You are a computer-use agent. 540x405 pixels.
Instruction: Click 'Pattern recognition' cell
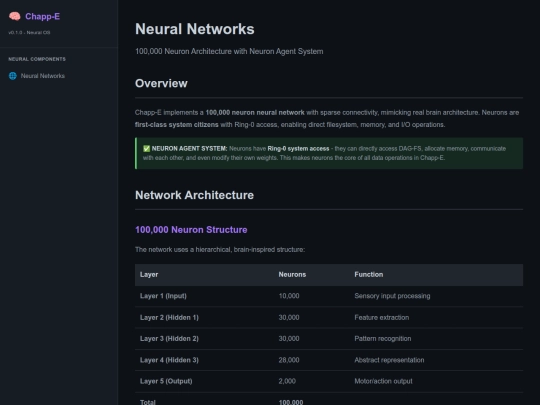click(383, 339)
